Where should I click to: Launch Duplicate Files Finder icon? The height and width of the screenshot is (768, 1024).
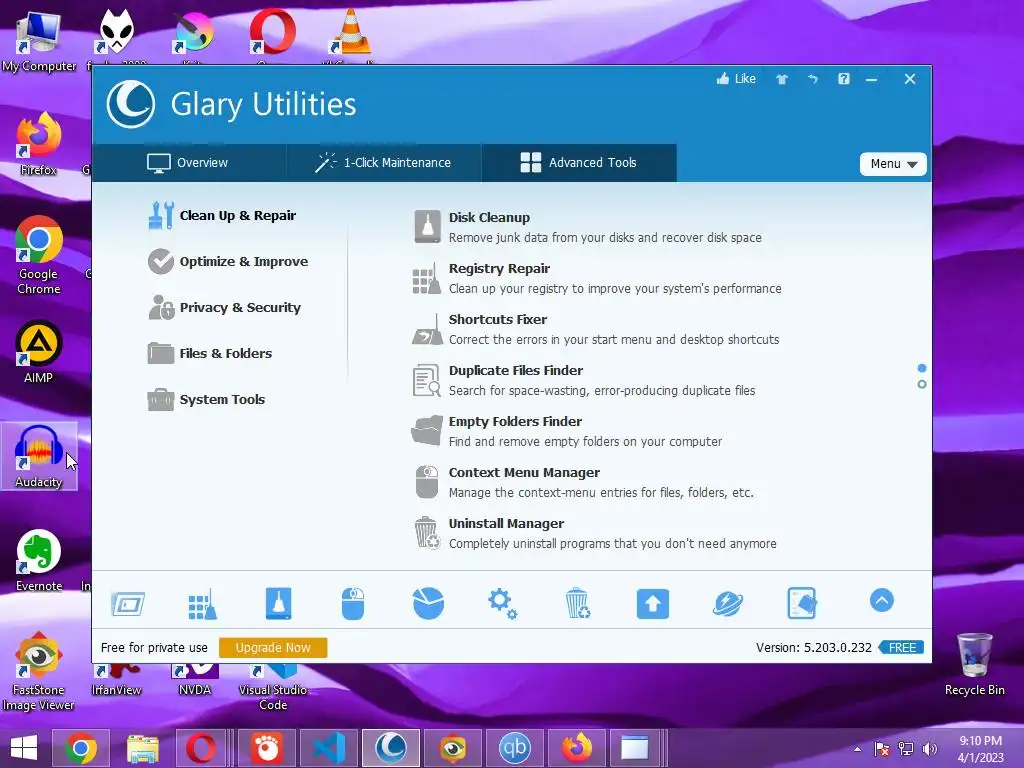pos(426,381)
